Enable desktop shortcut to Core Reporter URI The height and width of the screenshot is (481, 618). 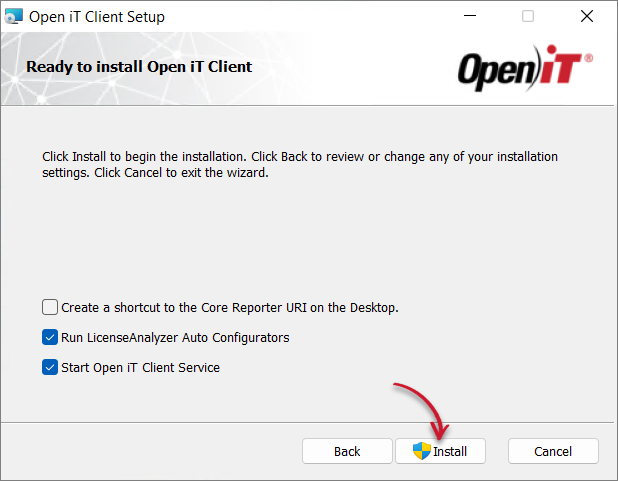[50, 307]
